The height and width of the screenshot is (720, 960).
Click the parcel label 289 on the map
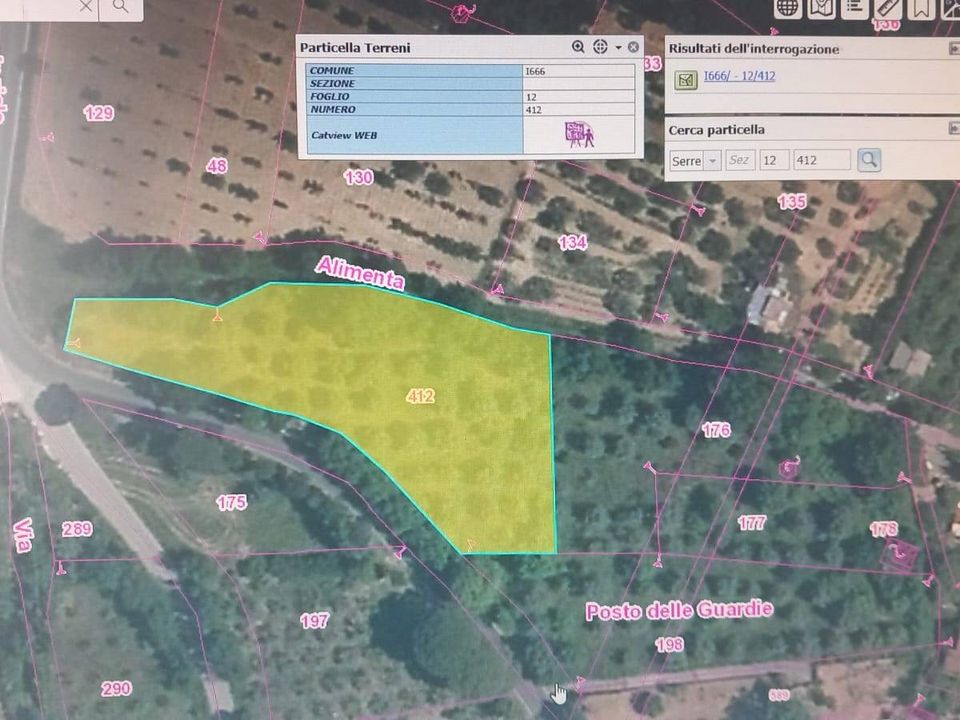coord(77,529)
